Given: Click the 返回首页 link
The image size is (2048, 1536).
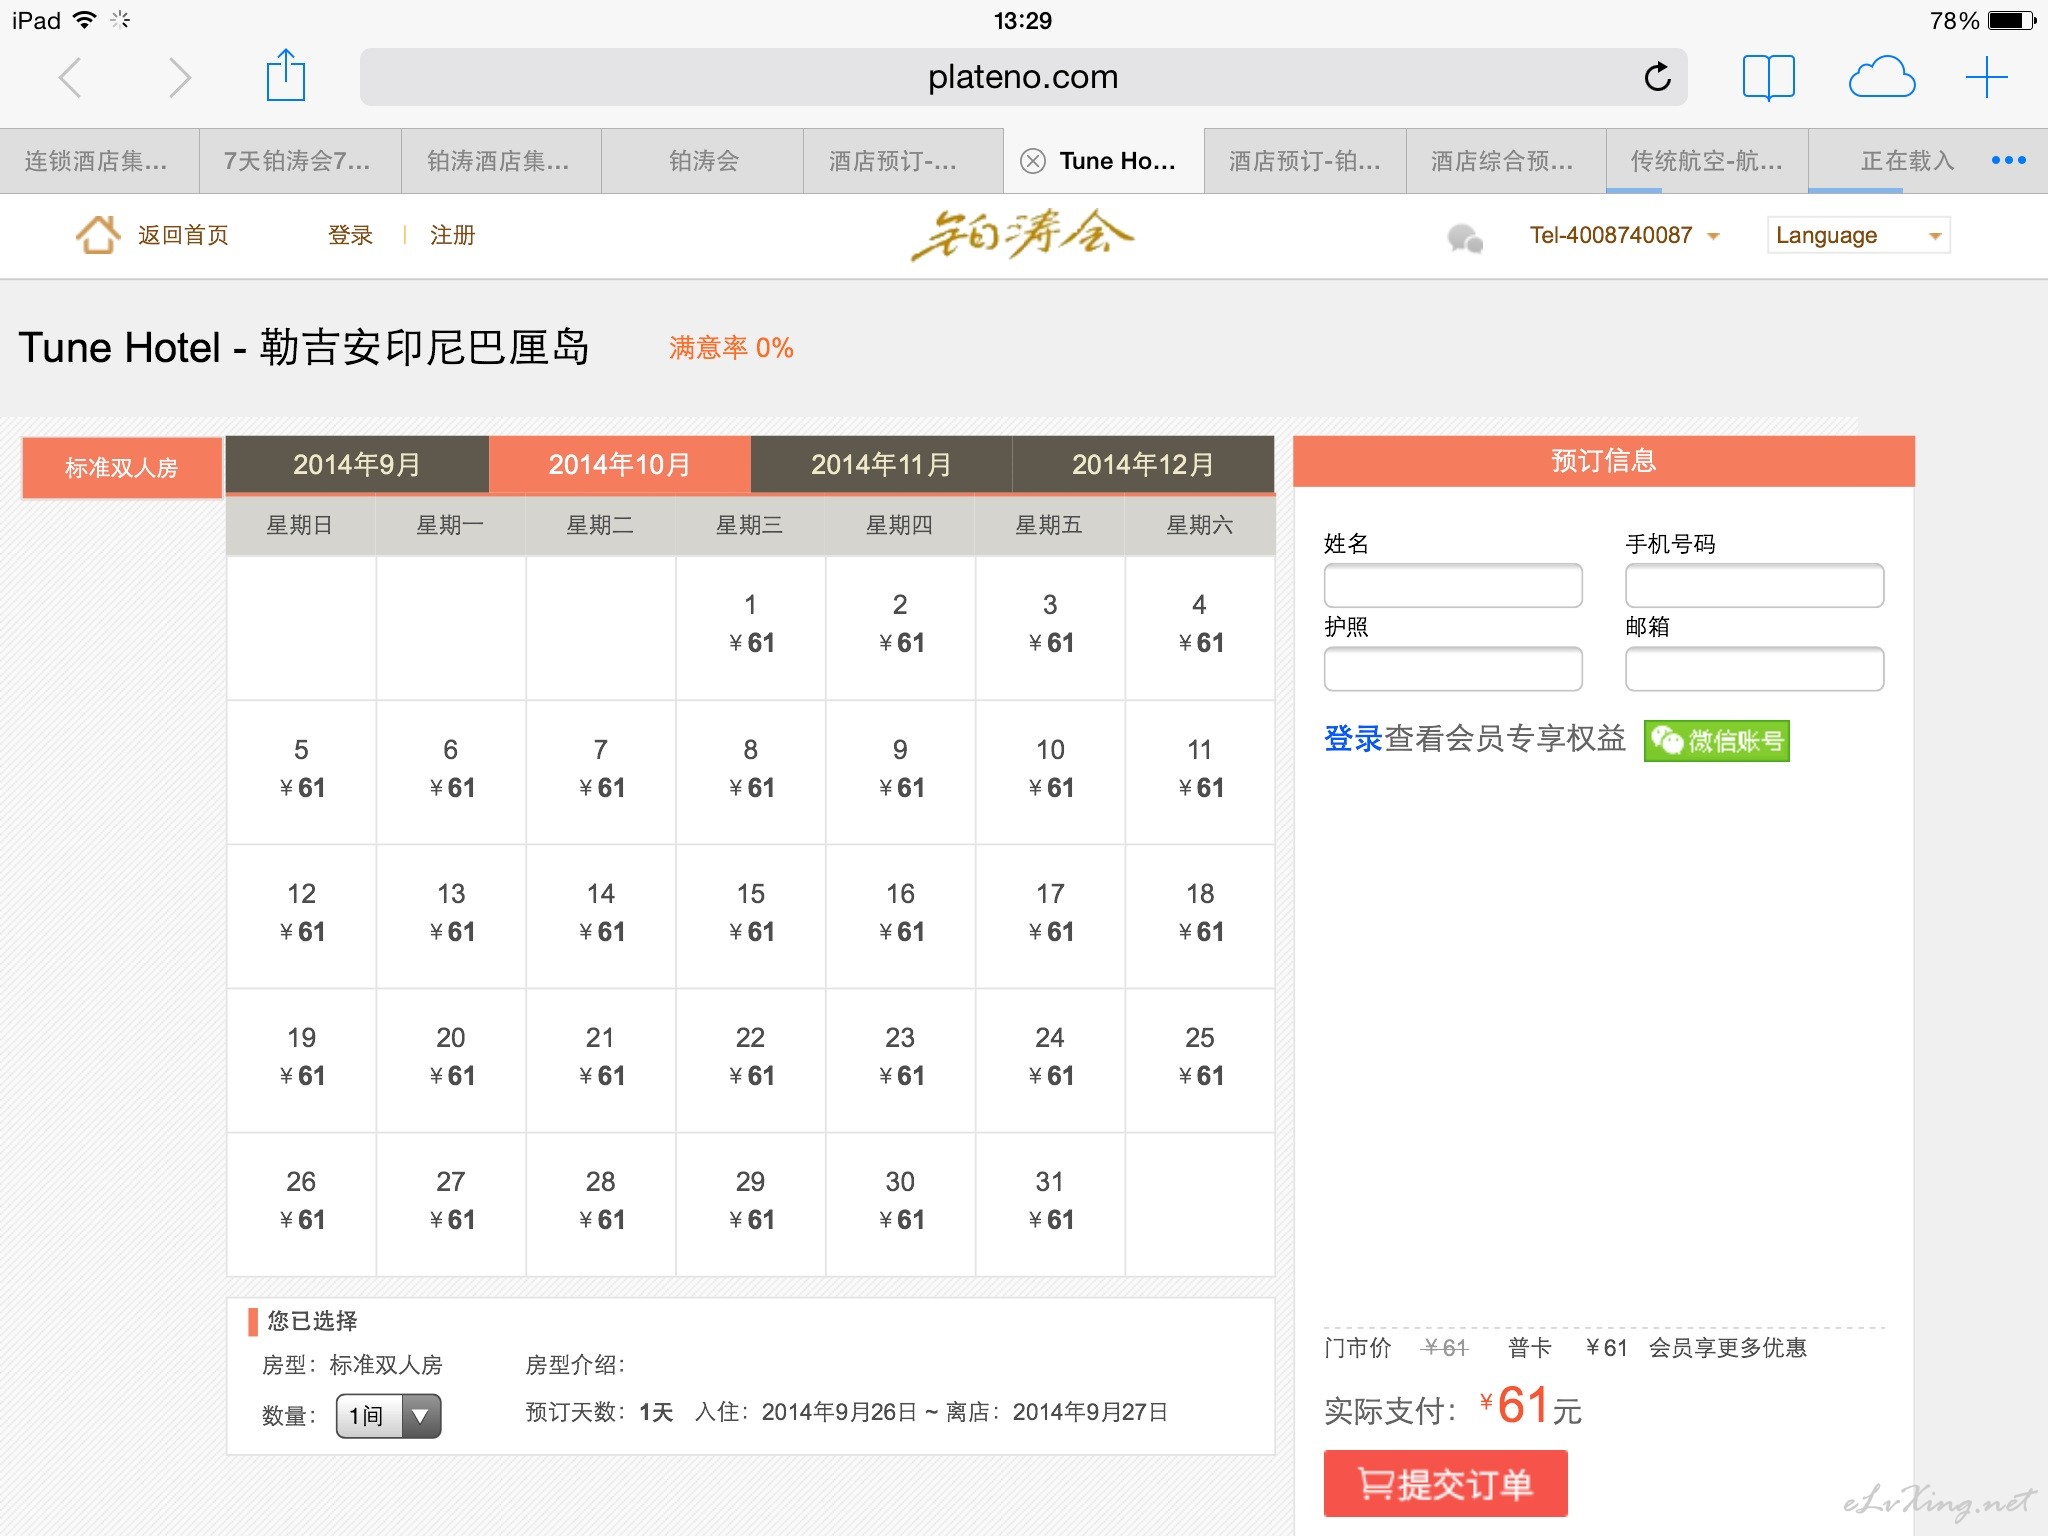Looking at the screenshot, I should 183,235.
